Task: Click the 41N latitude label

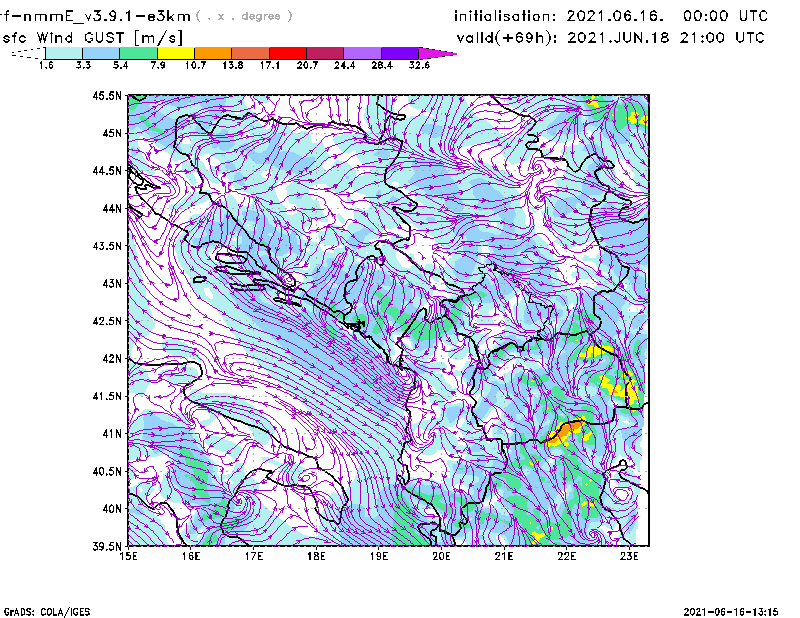Action: [x=112, y=434]
